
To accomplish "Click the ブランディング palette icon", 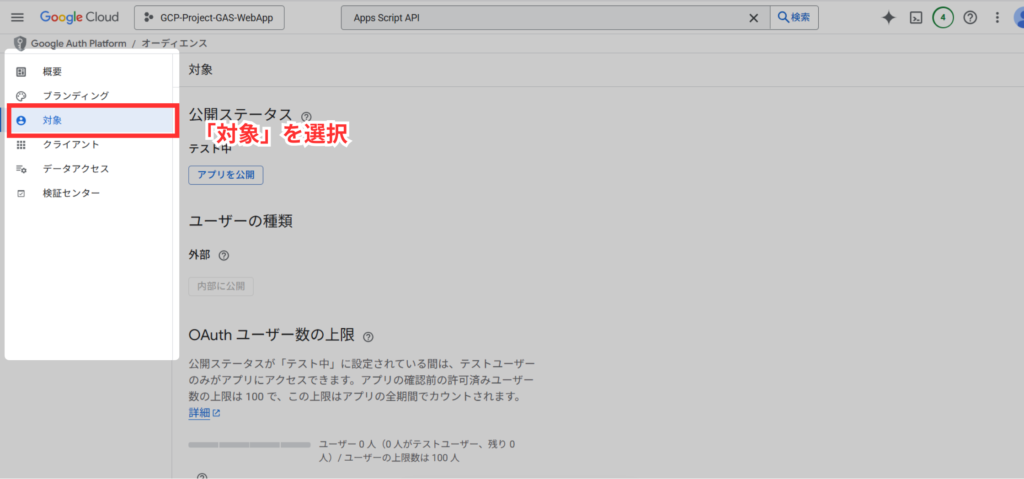I will (x=21, y=96).
